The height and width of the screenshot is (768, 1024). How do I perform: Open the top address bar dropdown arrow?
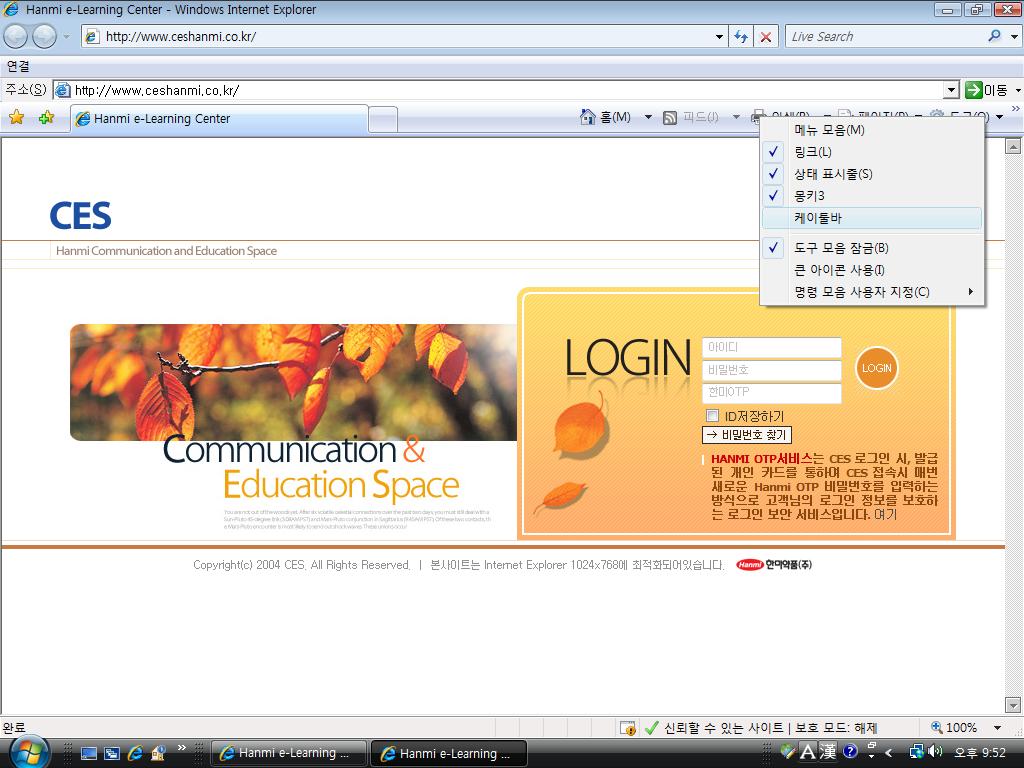coord(719,37)
